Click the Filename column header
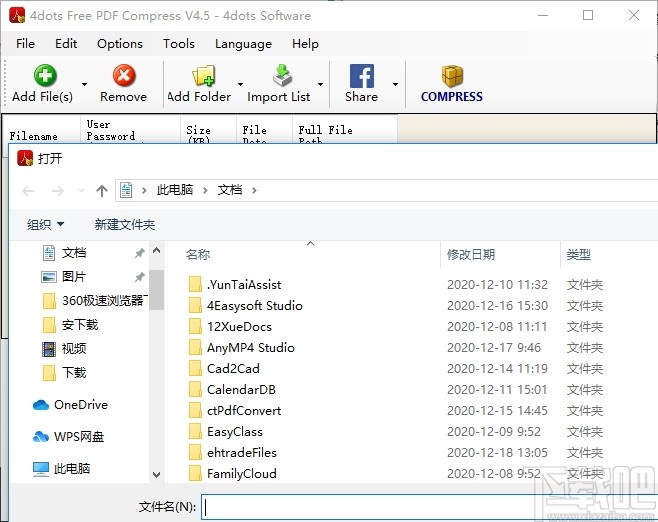Image resolution: width=658 pixels, height=522 pixels. (42, 129)
